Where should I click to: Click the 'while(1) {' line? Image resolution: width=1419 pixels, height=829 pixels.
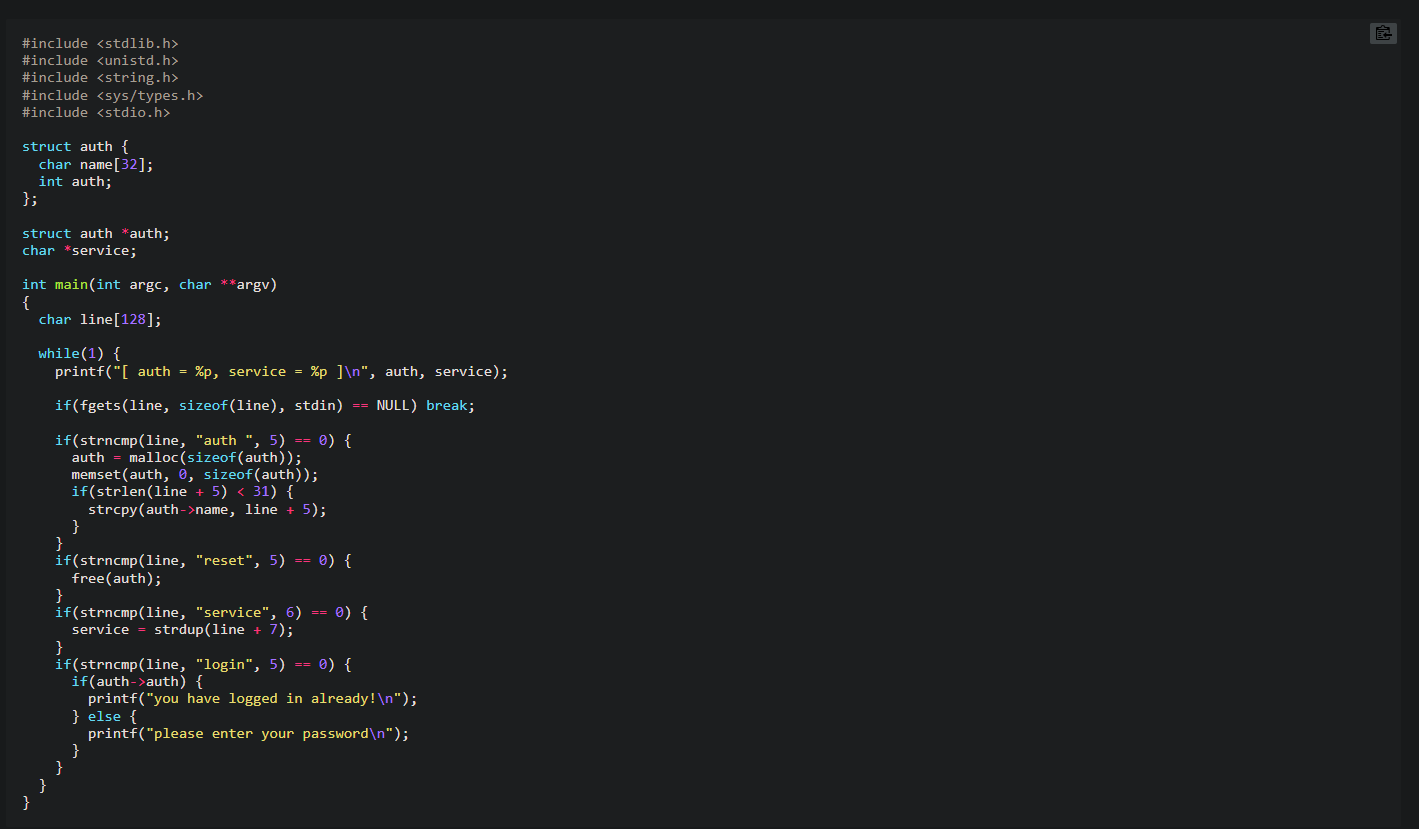(80, 354)
